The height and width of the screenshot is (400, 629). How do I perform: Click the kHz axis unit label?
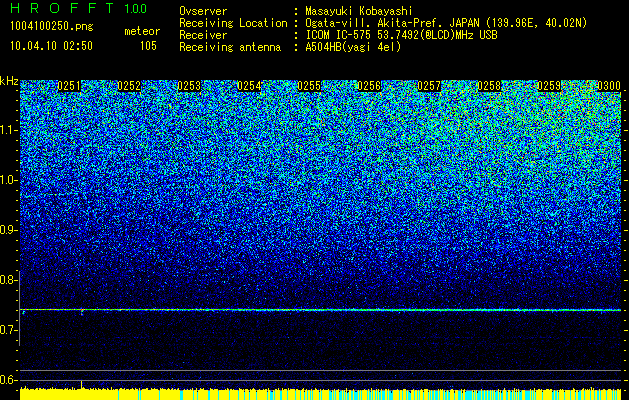(x=9, y=81)
